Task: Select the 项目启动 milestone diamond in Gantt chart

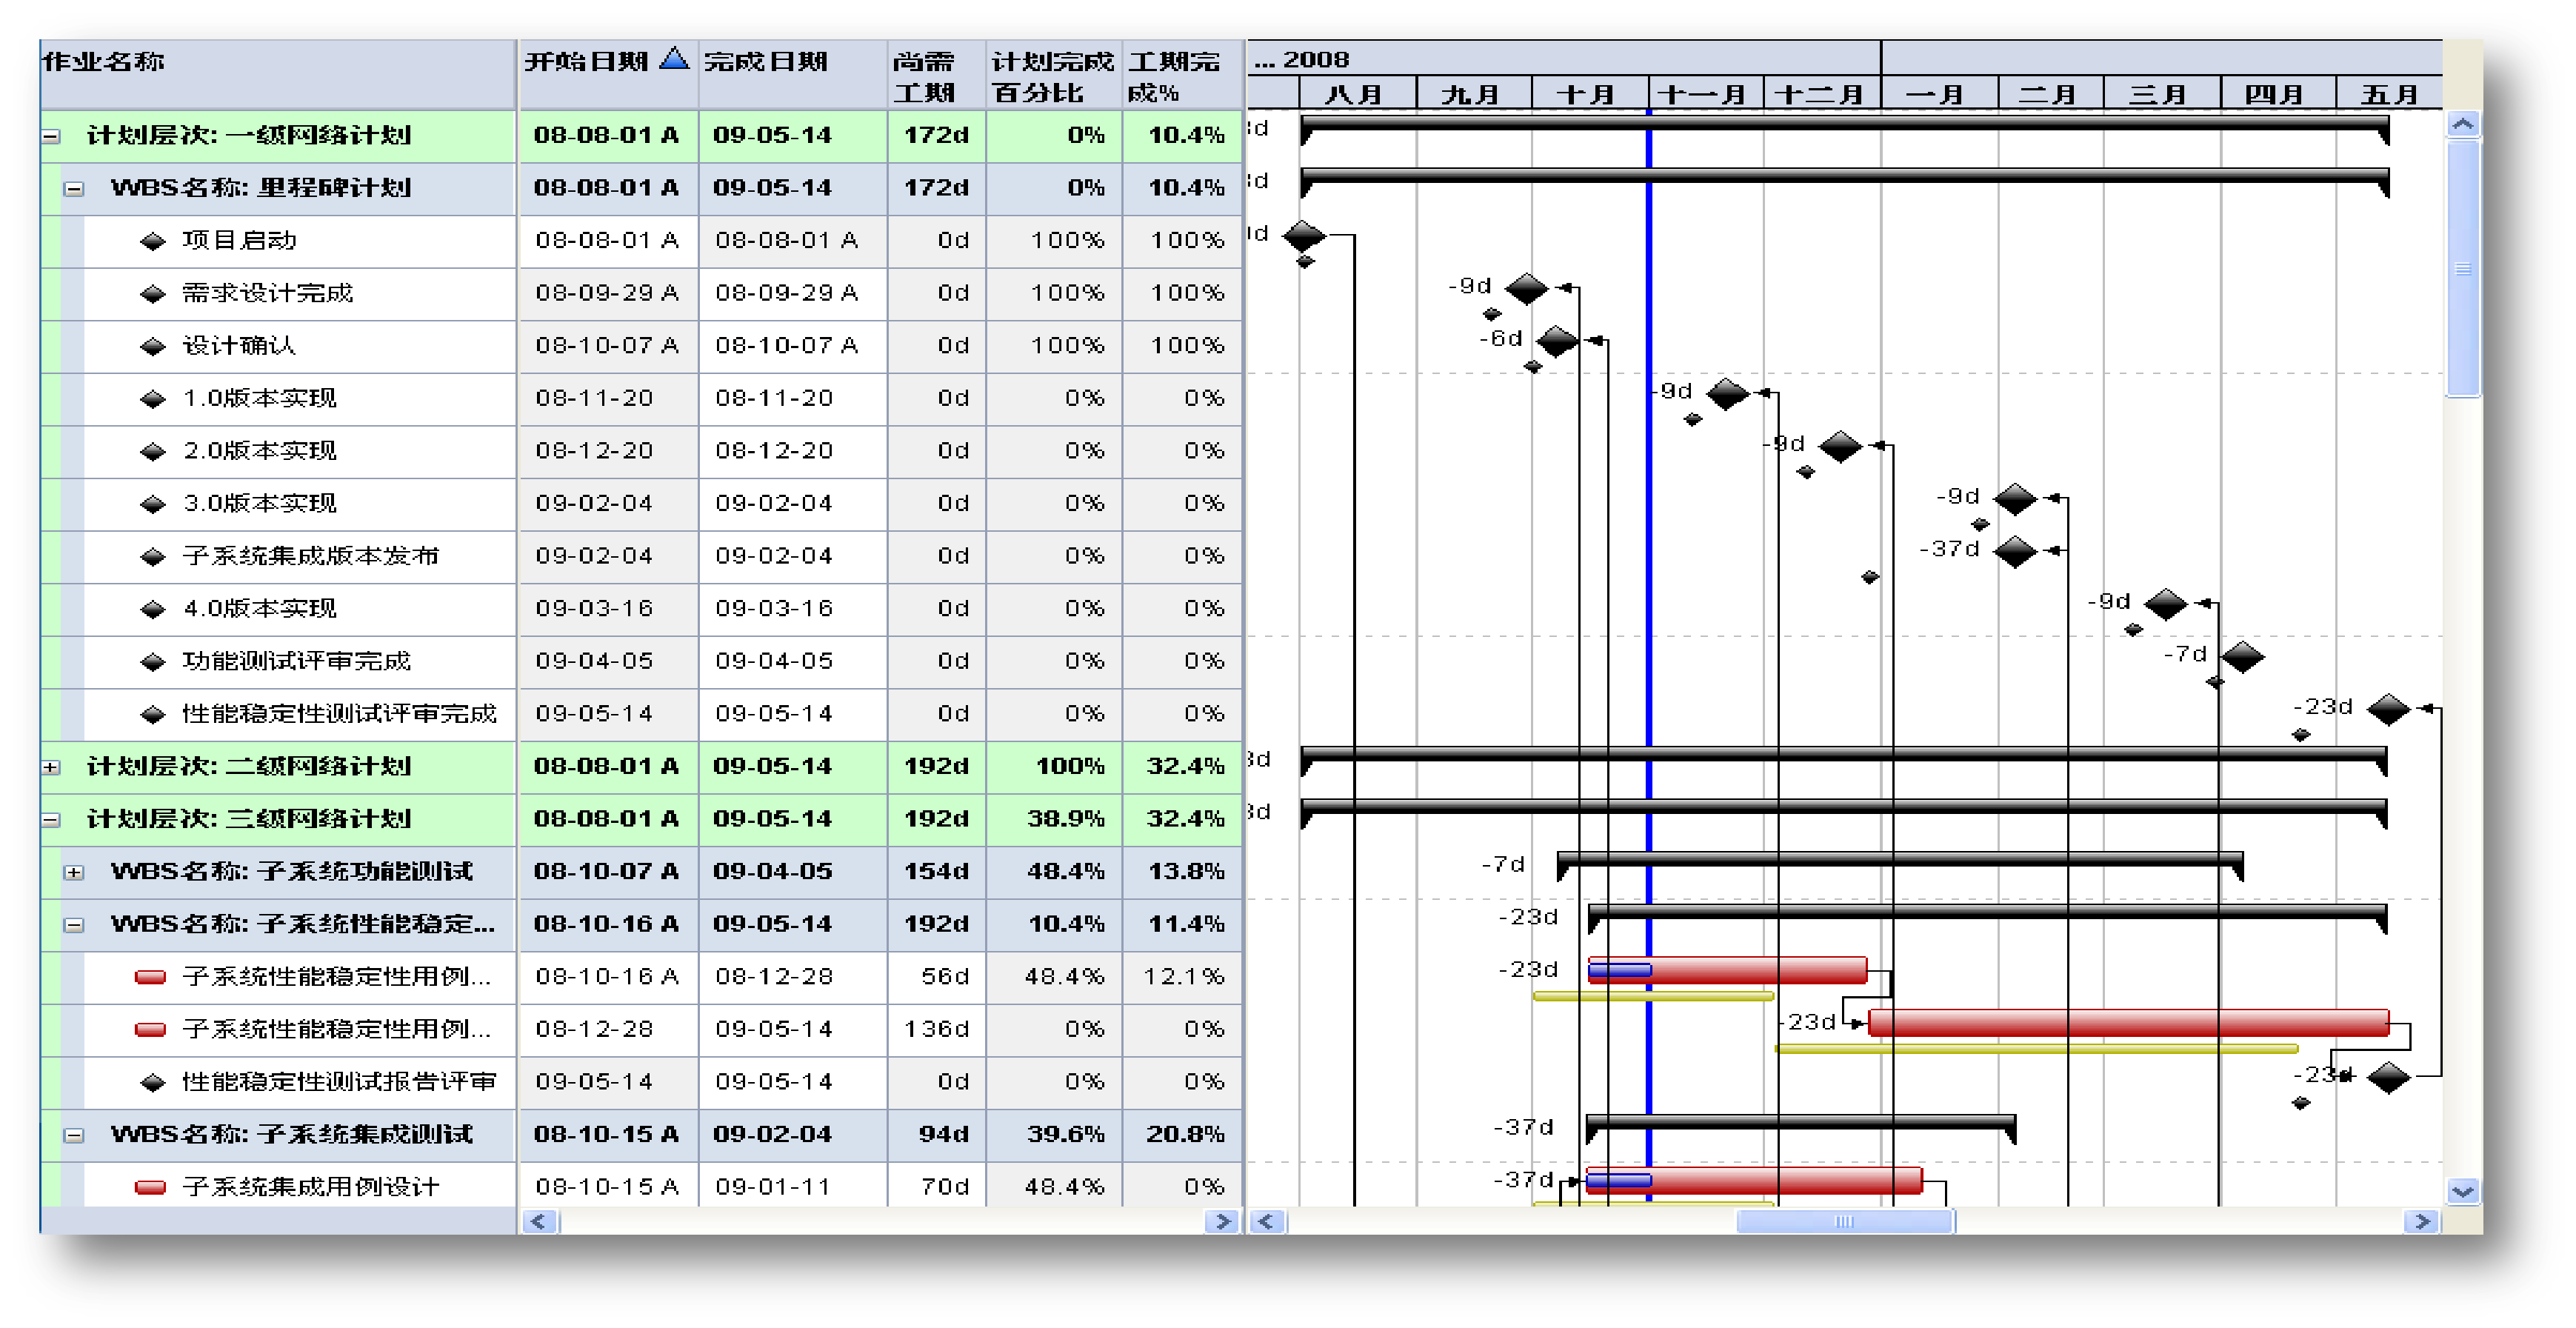Action: coord(1304,237)
